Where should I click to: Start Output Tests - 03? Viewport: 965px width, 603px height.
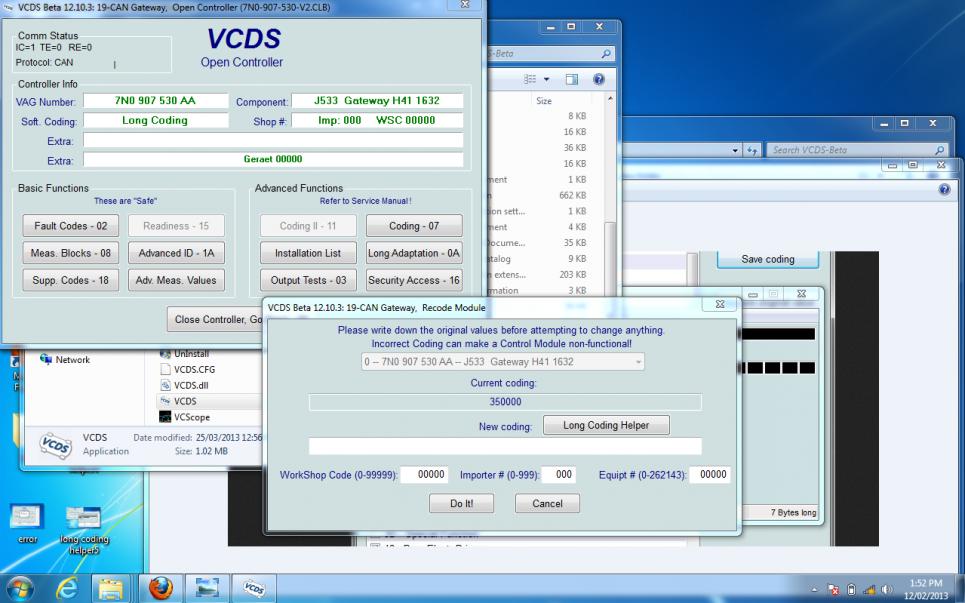(308, 280)
